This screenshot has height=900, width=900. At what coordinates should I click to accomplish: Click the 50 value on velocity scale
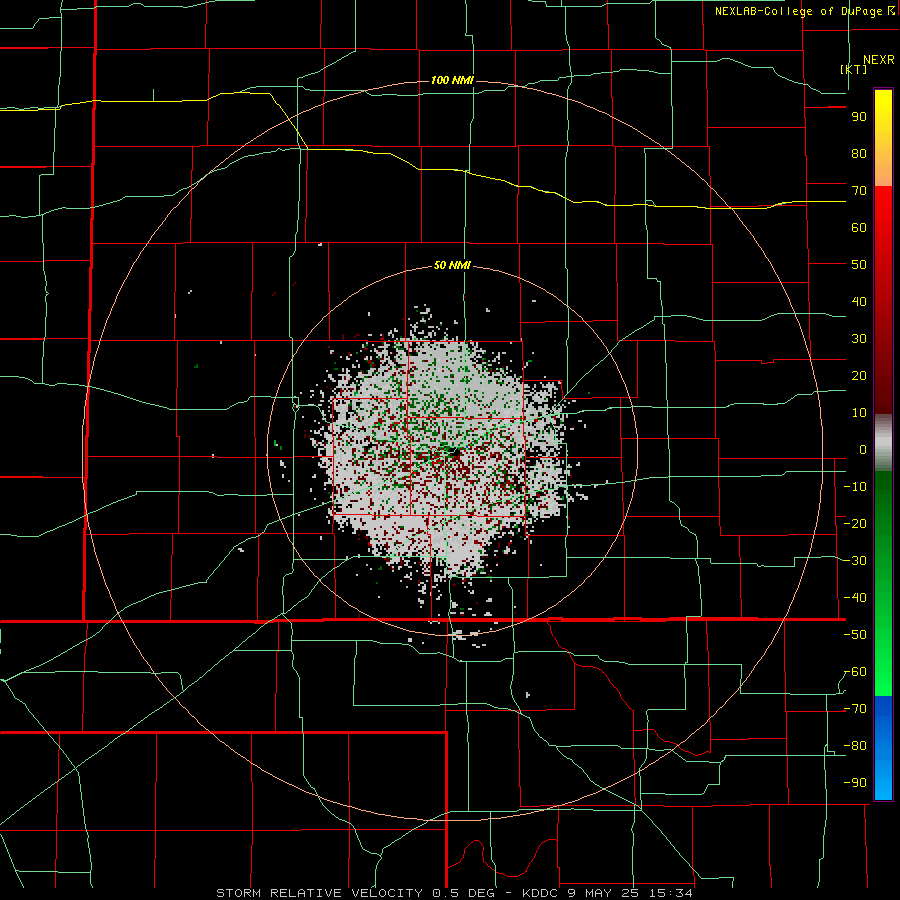pyautogui.click(x=859, y=265)
